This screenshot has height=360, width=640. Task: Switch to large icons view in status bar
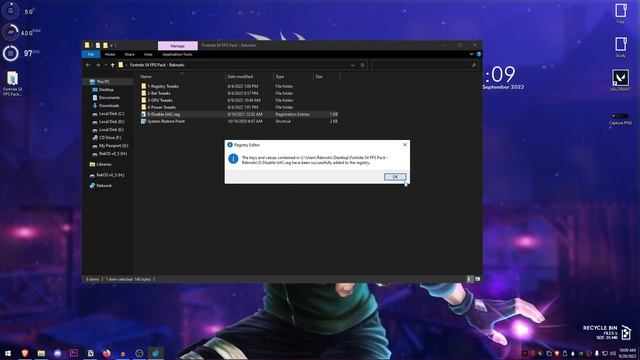pyautogui.click(x=477, y=279)
